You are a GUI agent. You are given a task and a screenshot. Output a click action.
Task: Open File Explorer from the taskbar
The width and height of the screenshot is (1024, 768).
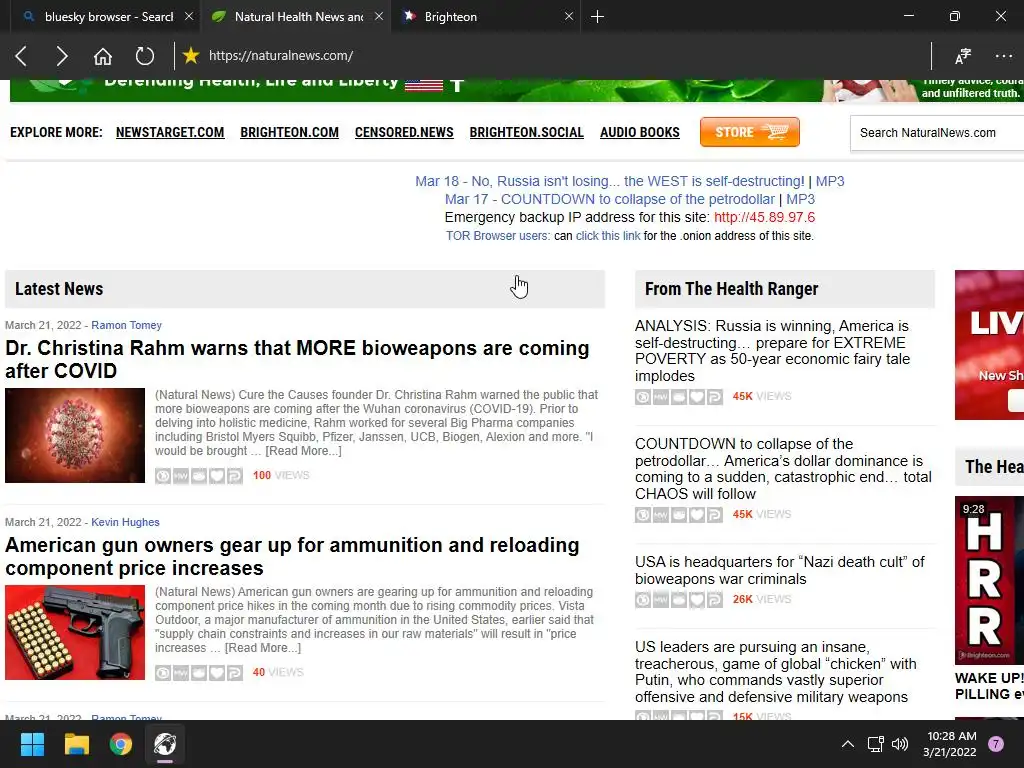(x=76, y=744)
